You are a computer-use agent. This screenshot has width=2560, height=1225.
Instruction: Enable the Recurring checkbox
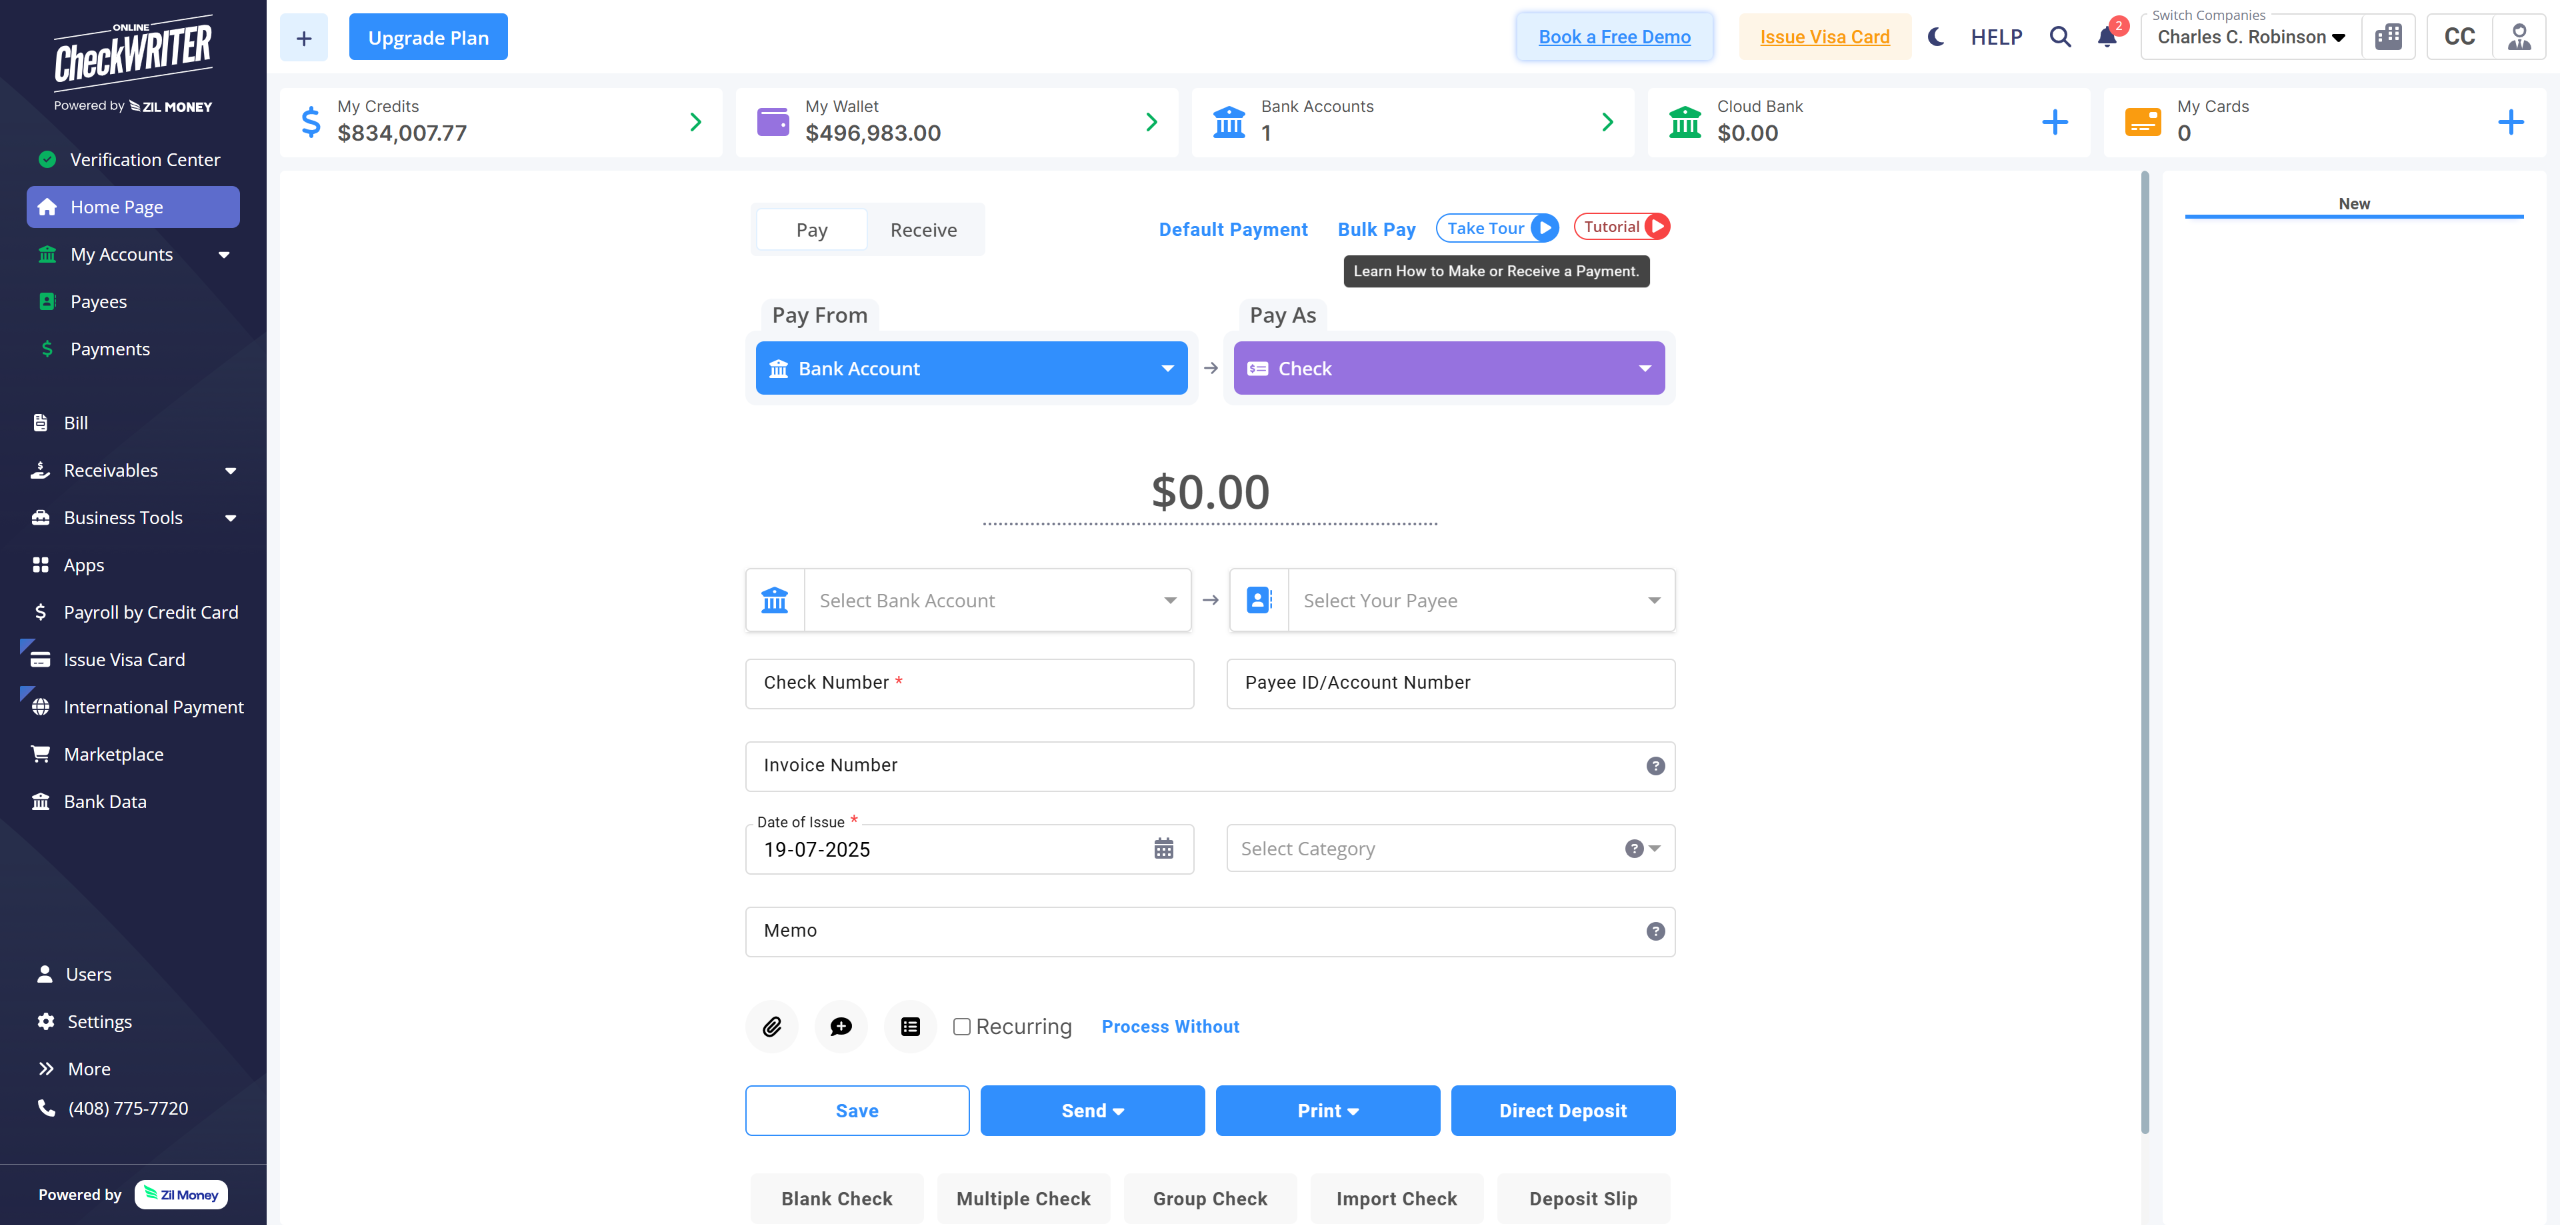pos(962,1026)
